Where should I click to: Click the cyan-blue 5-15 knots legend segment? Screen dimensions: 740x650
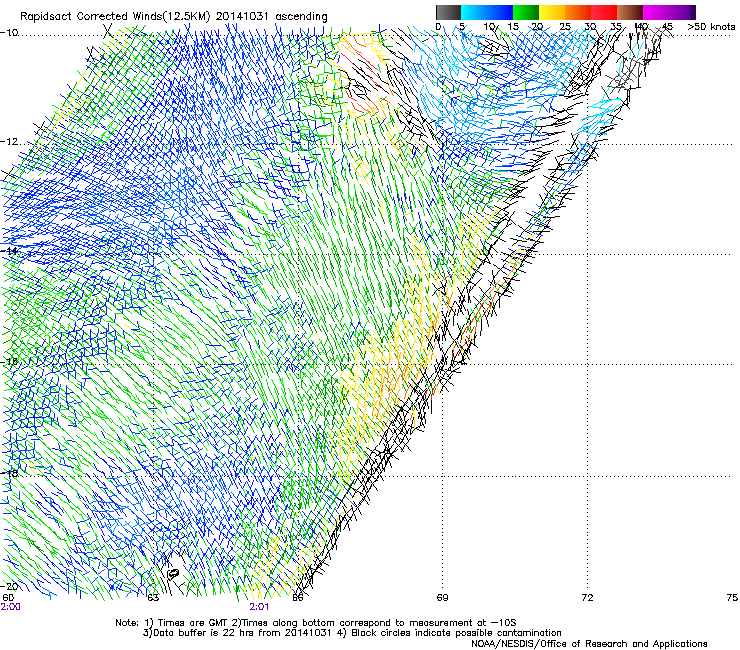coord(487,12)
